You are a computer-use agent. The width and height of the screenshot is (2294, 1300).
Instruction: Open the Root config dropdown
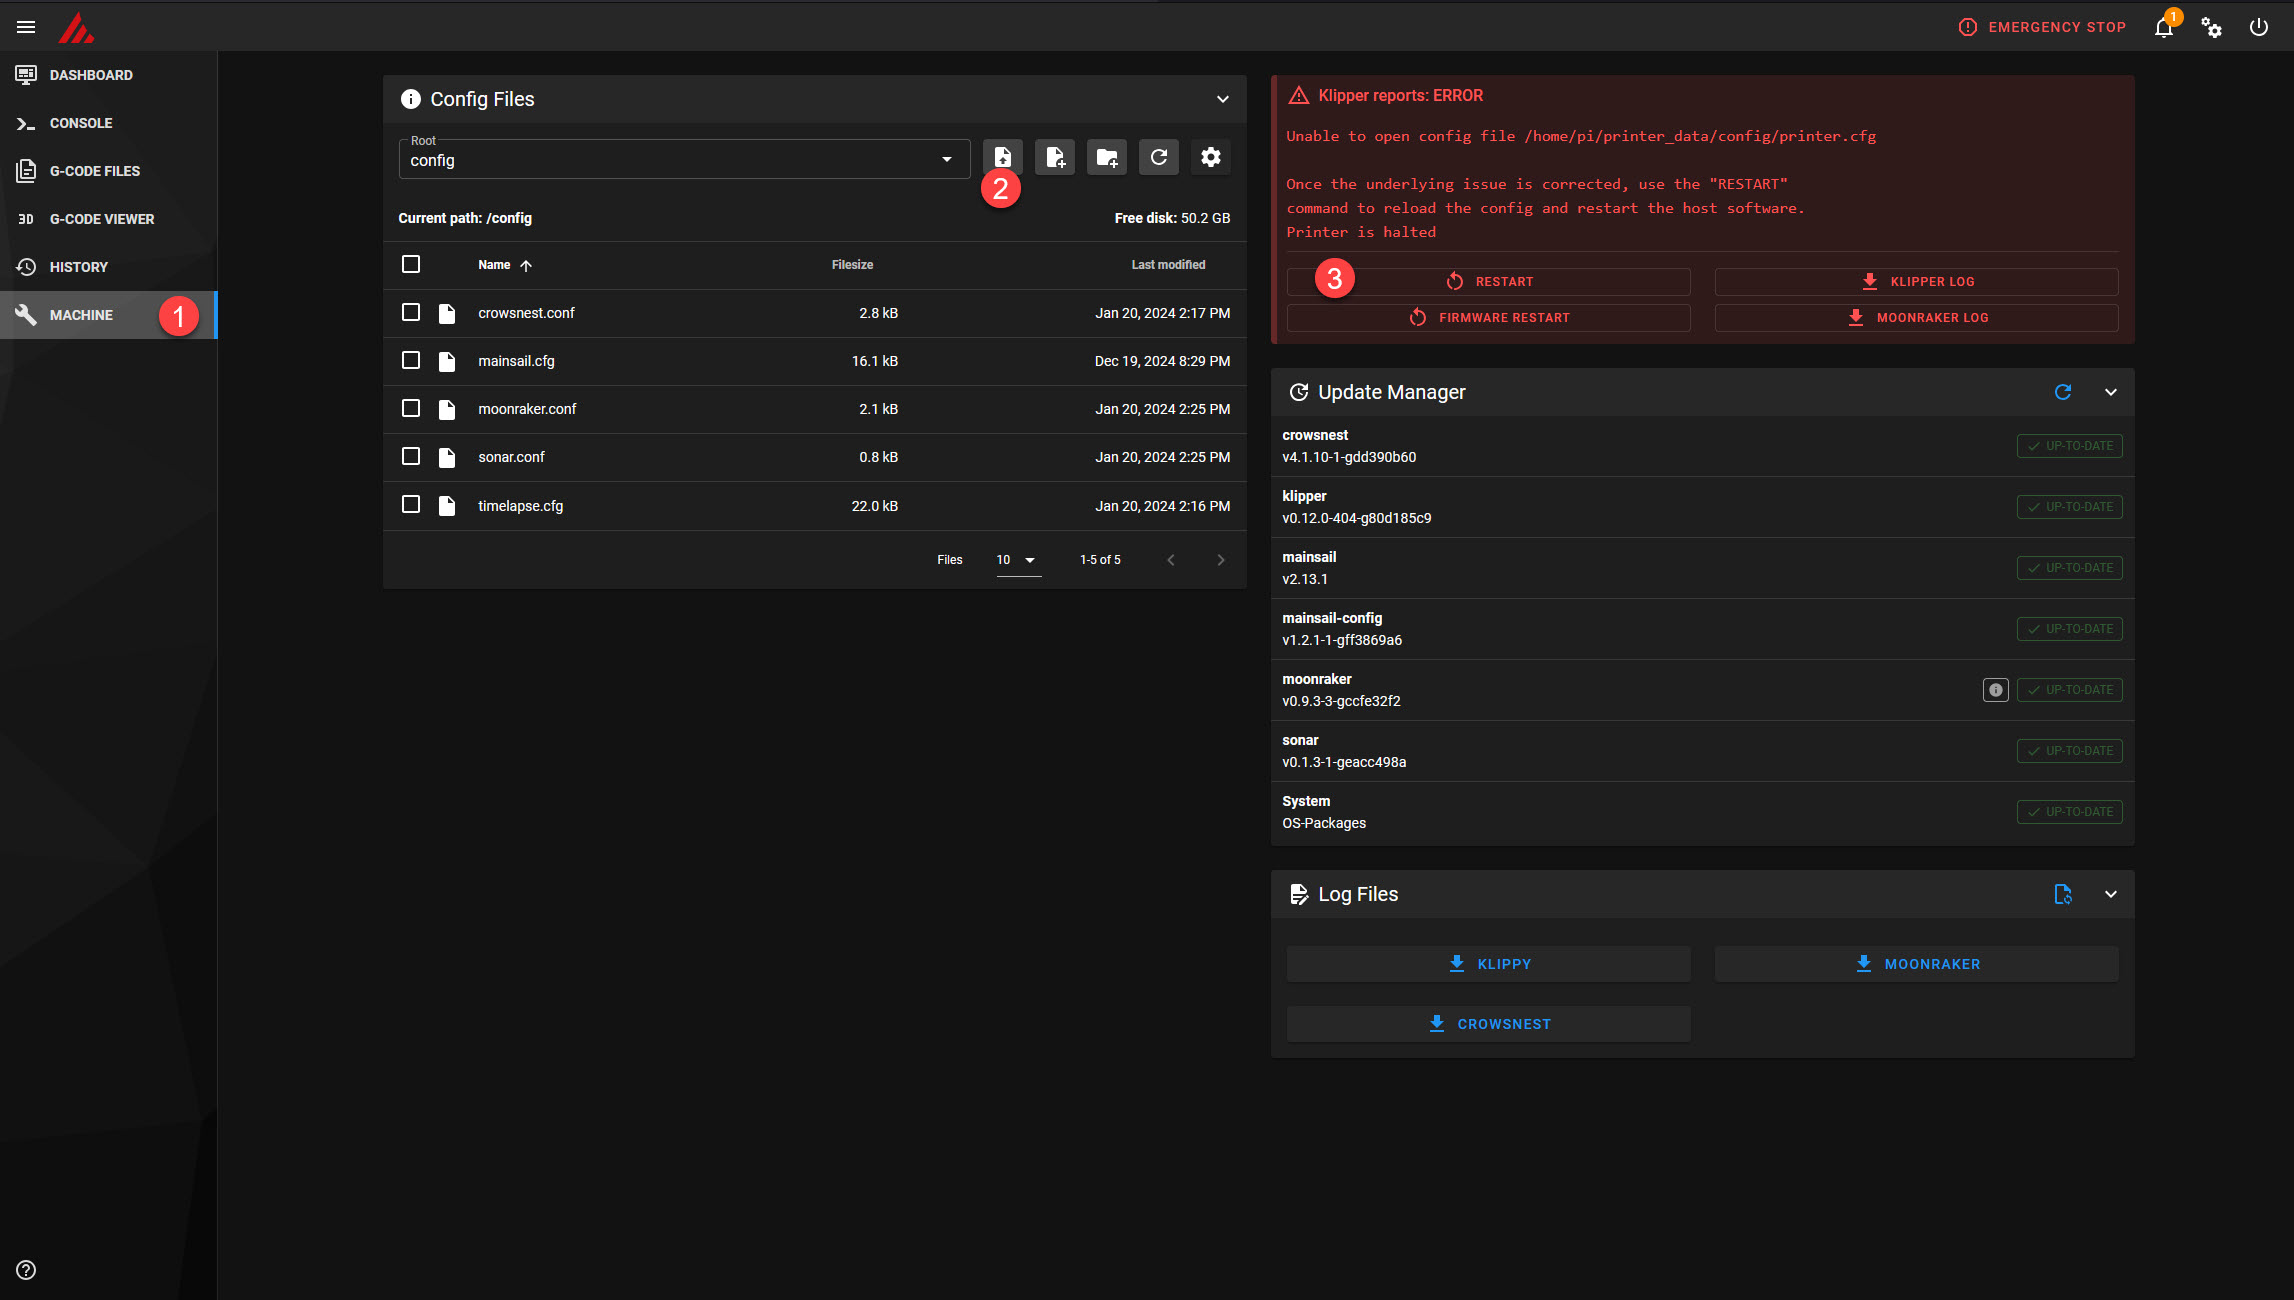point(684,158)
